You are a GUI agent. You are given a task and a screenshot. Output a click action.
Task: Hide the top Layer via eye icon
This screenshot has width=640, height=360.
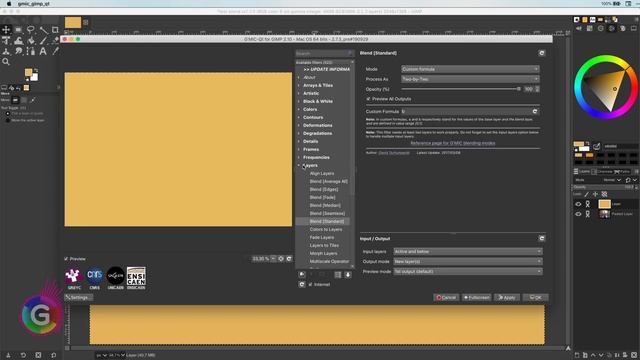tap(578, 204)
